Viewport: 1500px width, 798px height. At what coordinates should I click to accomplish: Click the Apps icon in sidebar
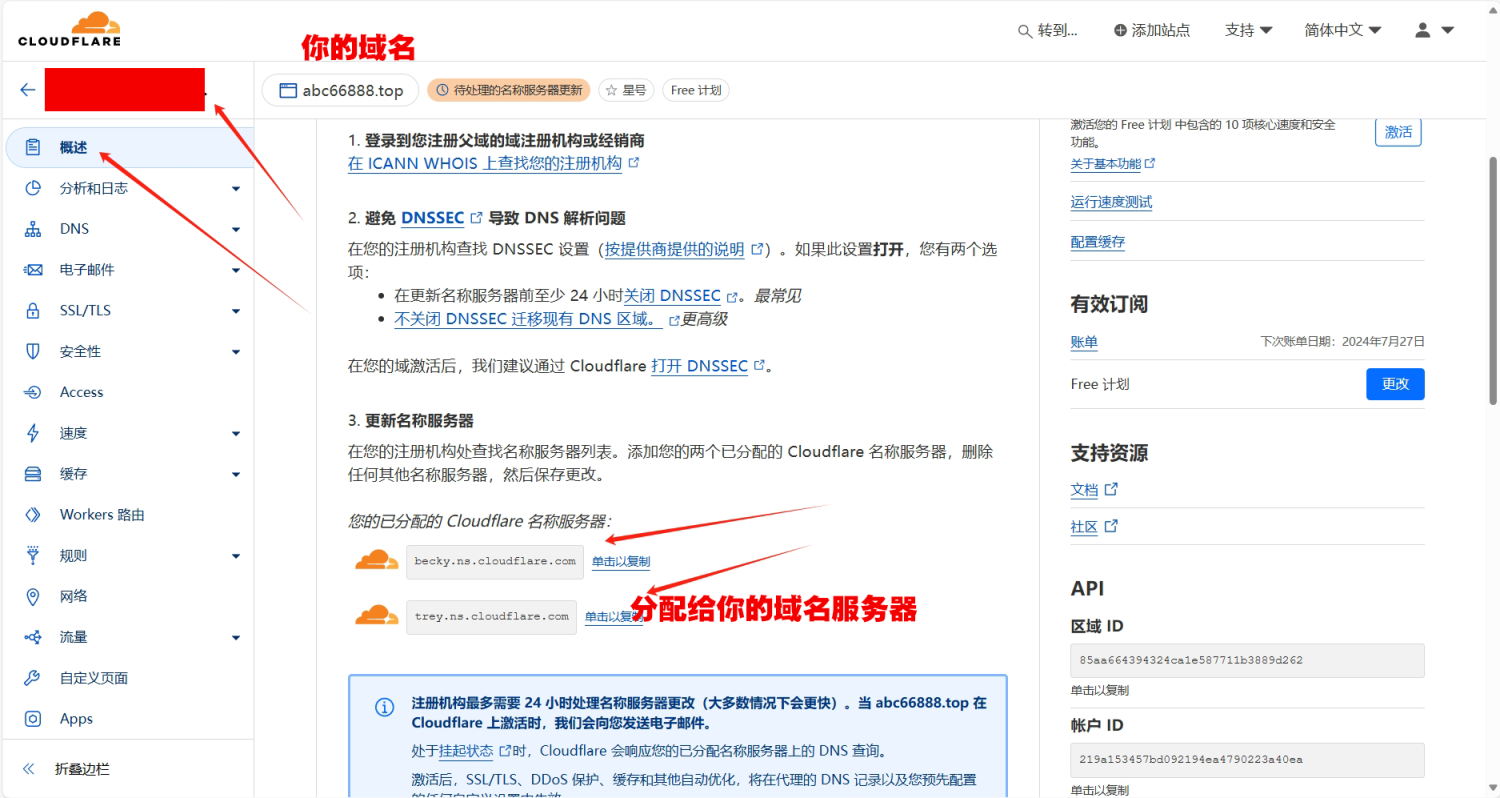point(33,719)
